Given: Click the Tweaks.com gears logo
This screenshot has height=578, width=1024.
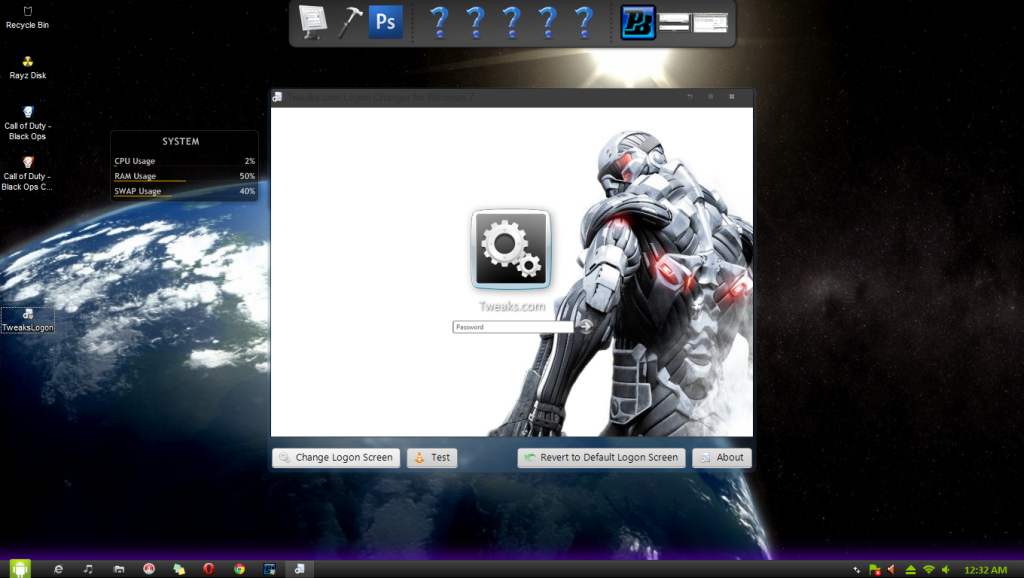Looking at the screenshot, I should (510, 249).
